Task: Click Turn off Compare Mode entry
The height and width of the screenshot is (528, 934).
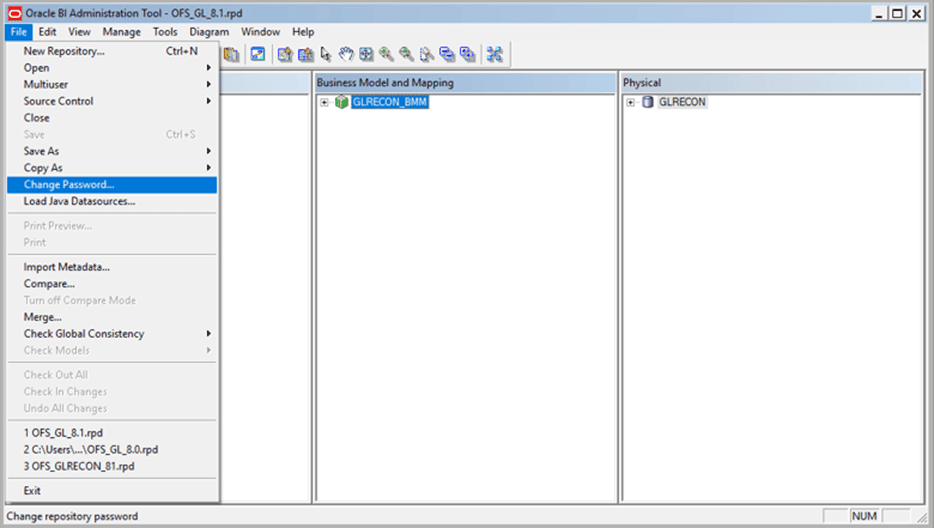Action: [112, 300]
